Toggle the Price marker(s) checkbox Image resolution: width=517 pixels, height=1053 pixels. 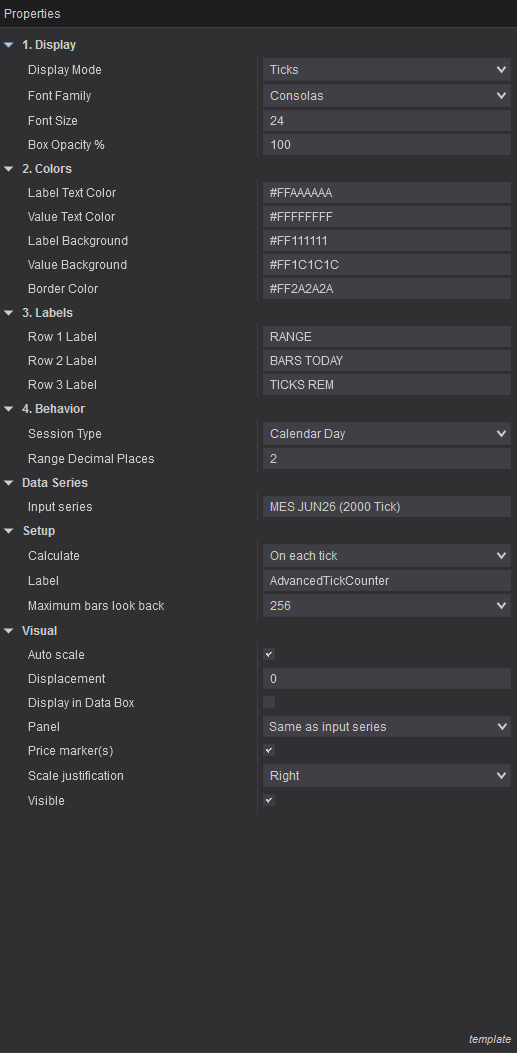click(269, 750)
